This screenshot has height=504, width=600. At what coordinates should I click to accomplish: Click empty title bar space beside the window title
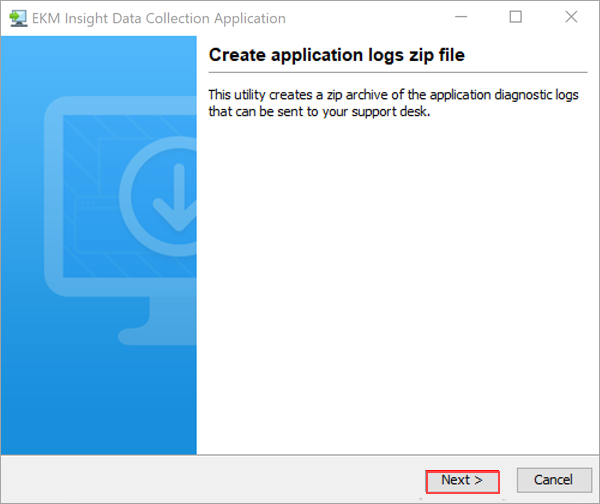[x=360, y=18]
